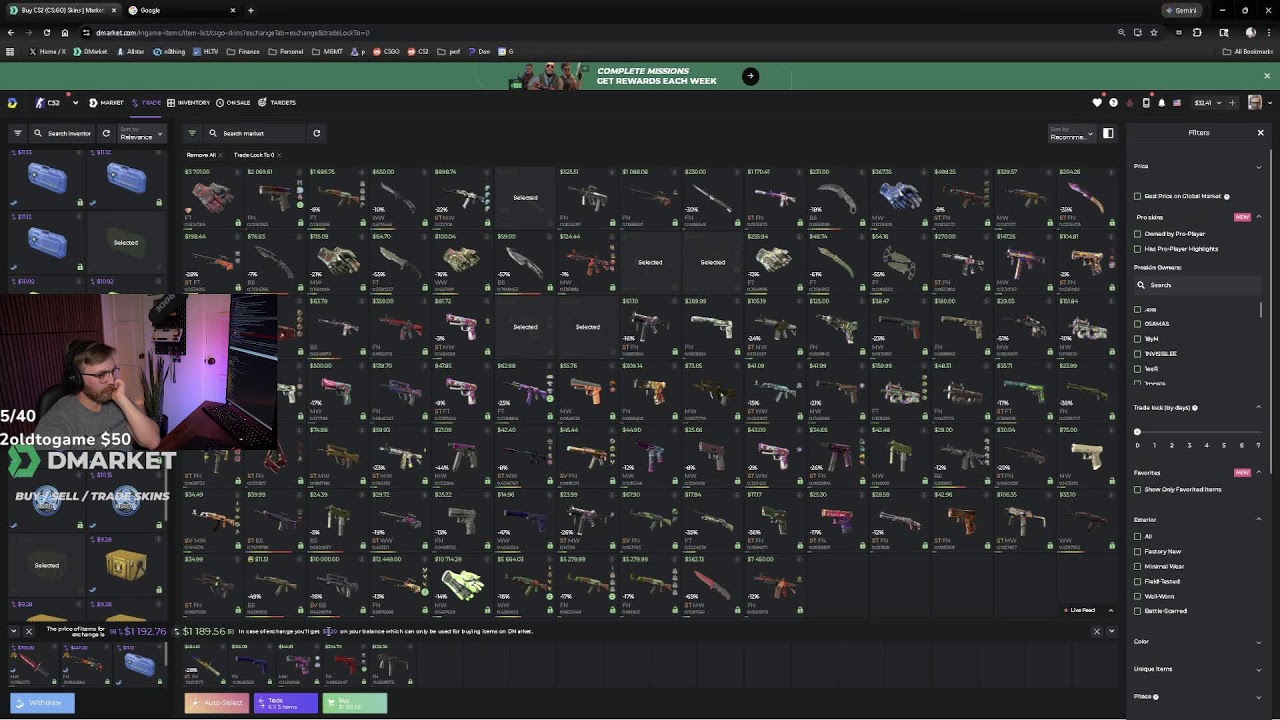Check the Minimal Wear exterior
The image size is (1280, 720).
(1137, 566)
